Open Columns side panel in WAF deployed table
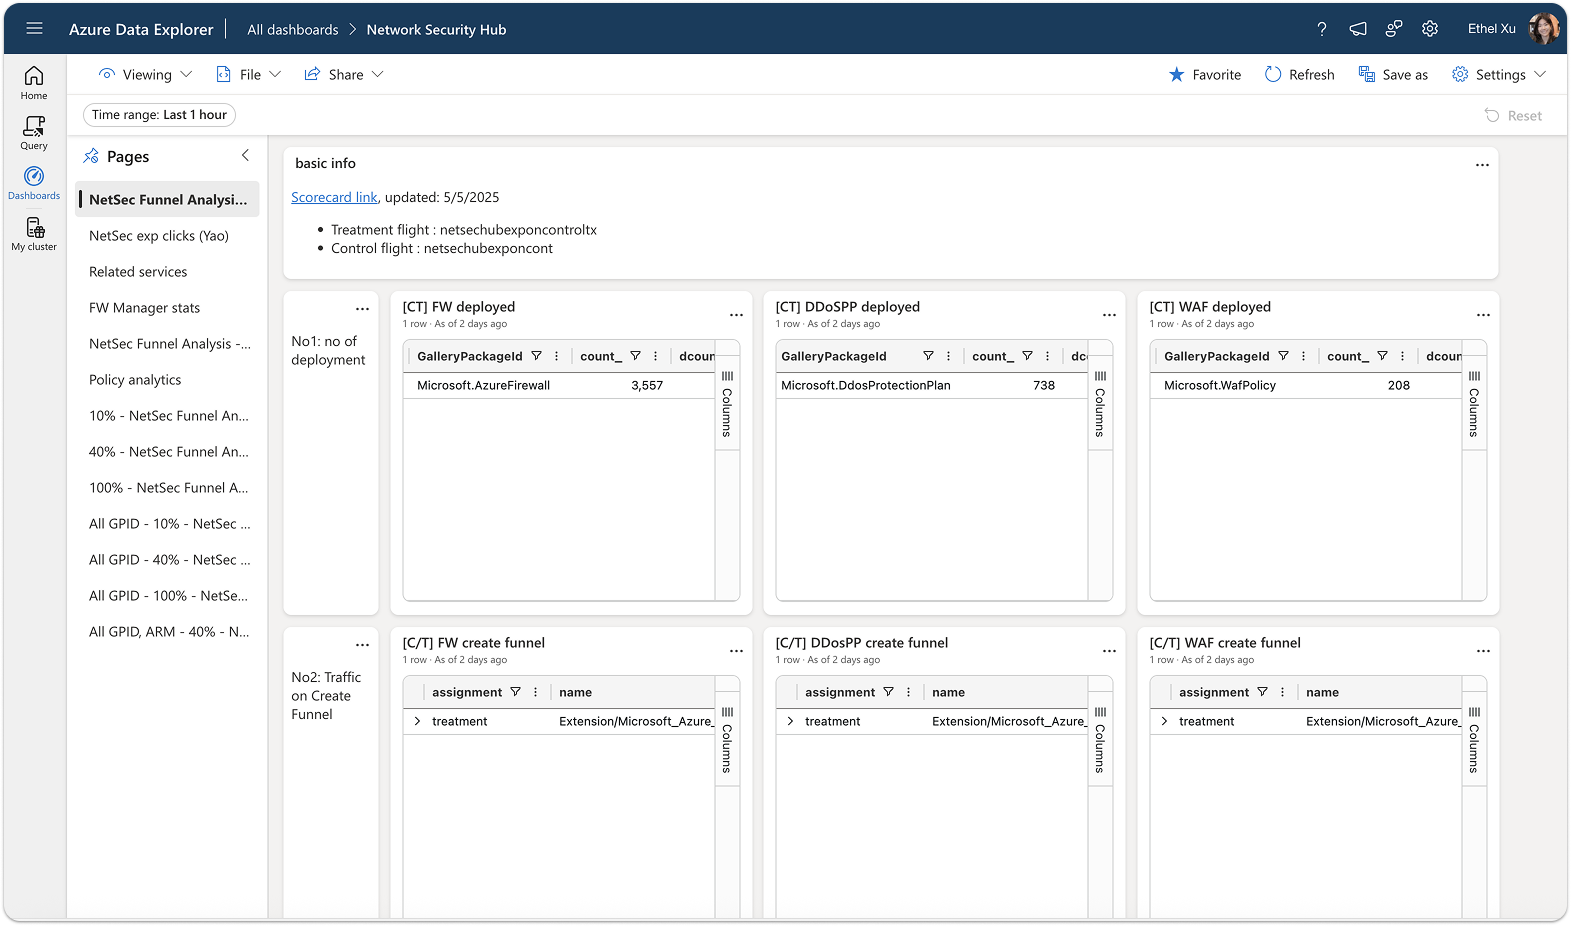Viewport: 1571px width, 926px height. coord(1474,404)
